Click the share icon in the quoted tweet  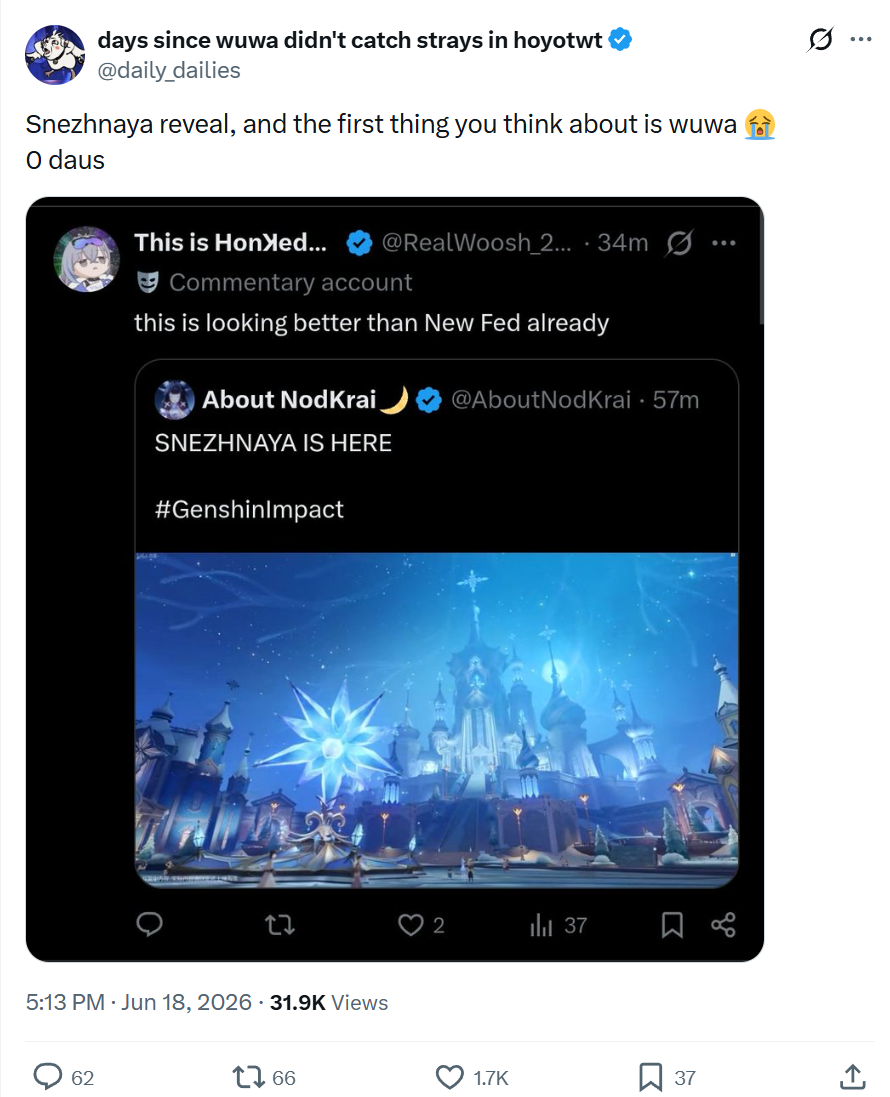tap(723, 925)
